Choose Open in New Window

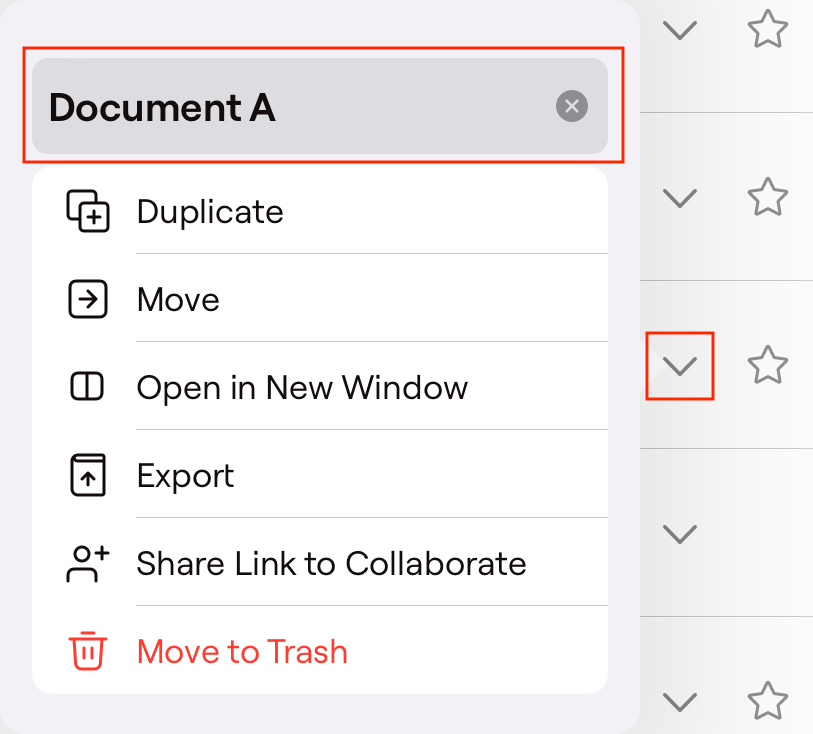[x=302, y=387]
